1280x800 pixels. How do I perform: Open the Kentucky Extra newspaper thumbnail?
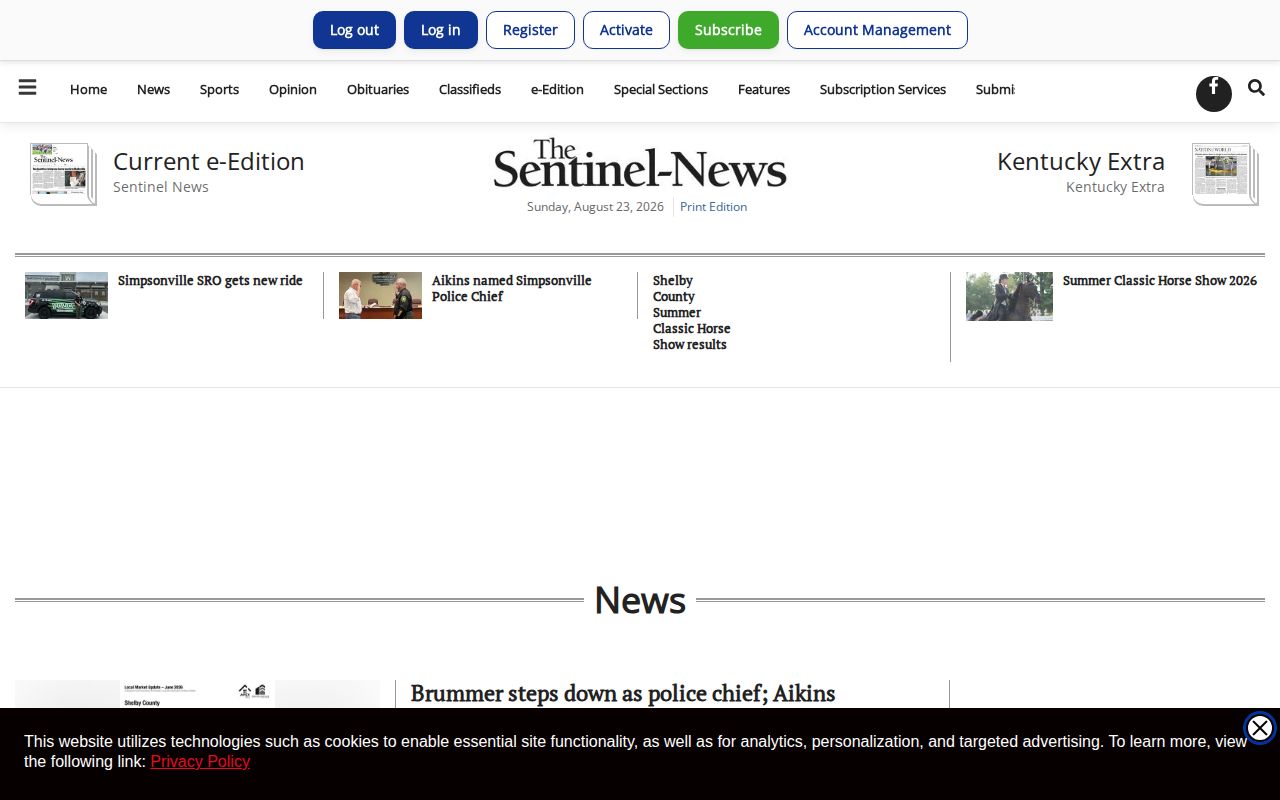[x=1225, y=174]
